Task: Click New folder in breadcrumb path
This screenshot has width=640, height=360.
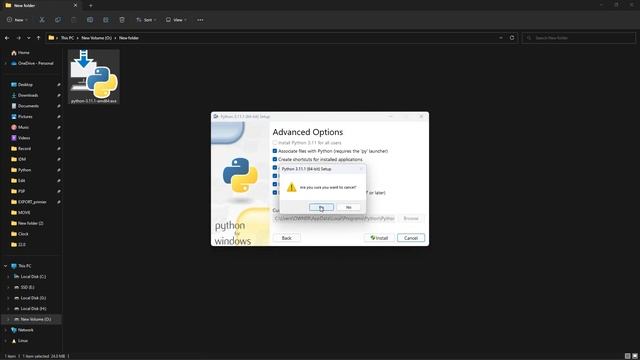Action: pos(129,38)
